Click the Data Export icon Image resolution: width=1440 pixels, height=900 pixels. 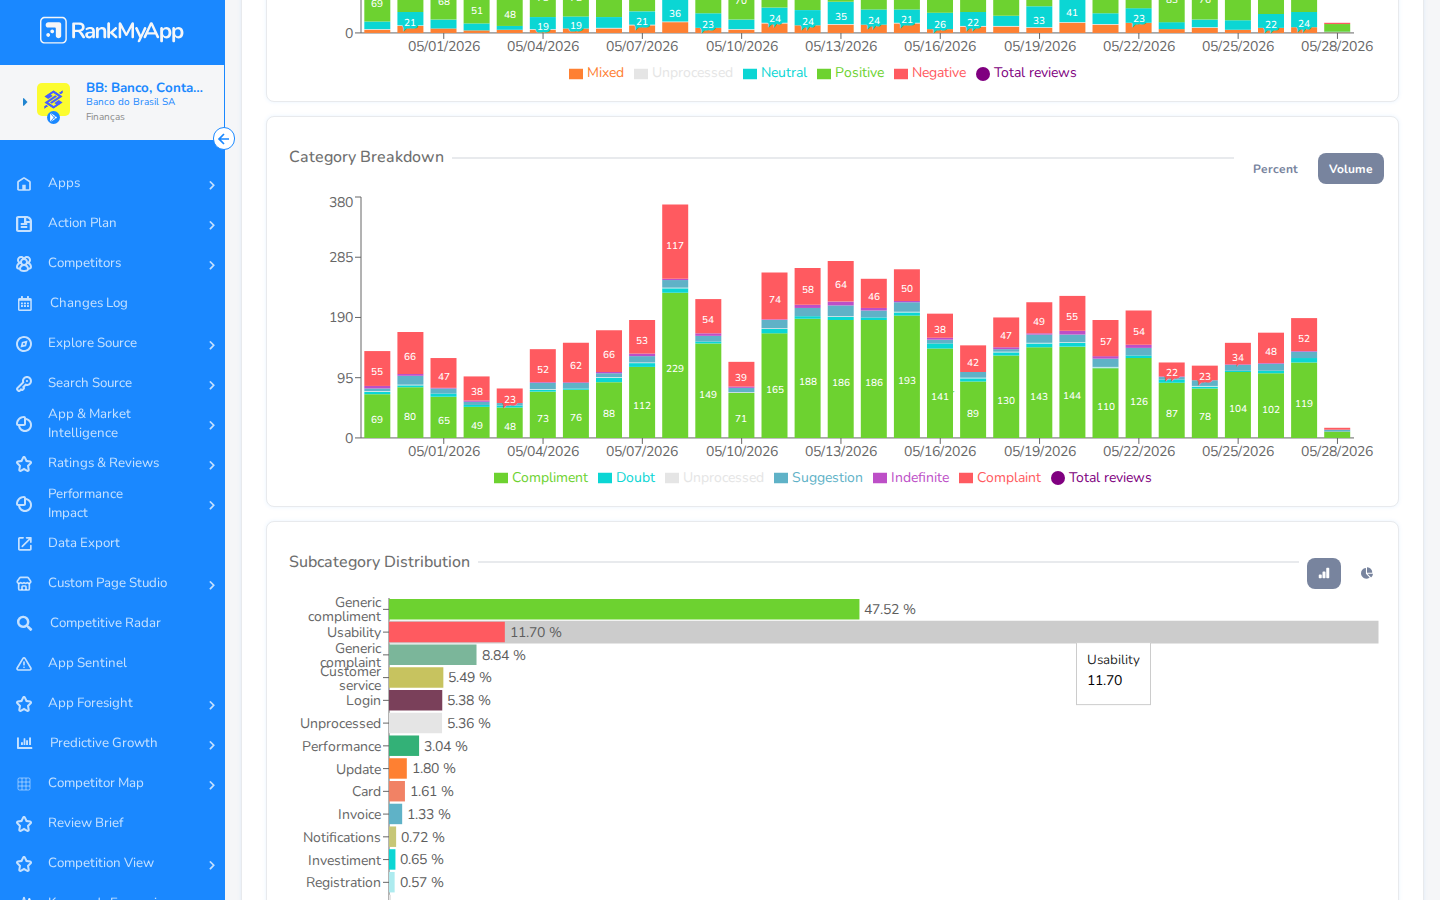[24, 544]
